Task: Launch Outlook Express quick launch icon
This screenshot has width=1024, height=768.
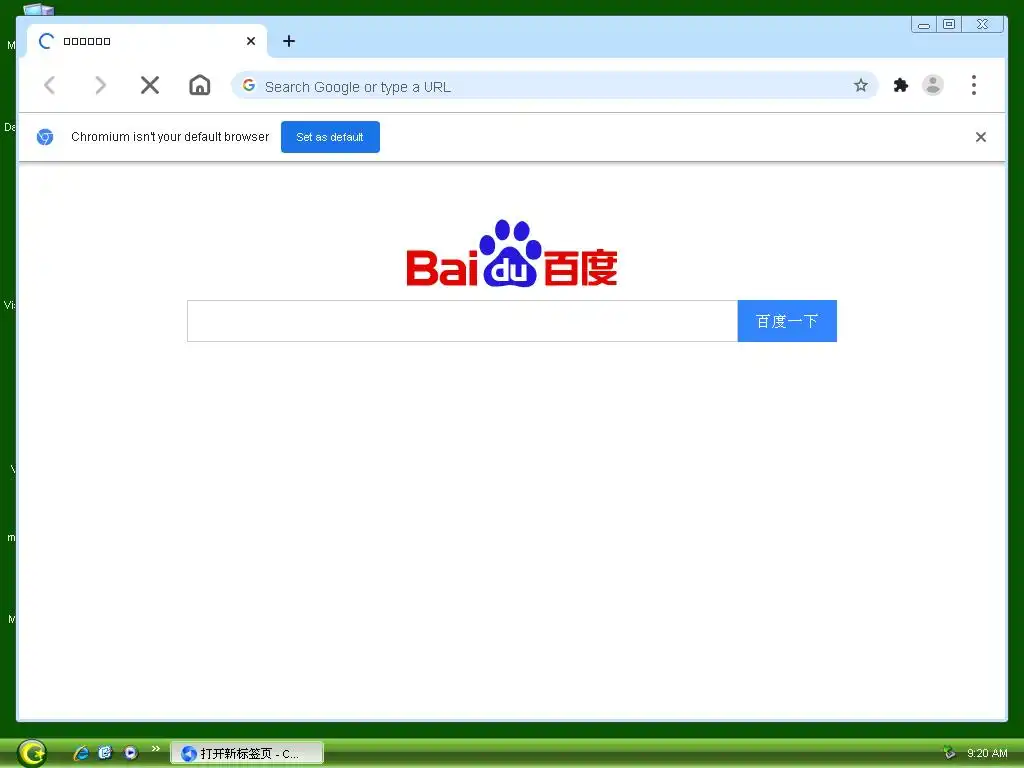Action: click(105, 753)
